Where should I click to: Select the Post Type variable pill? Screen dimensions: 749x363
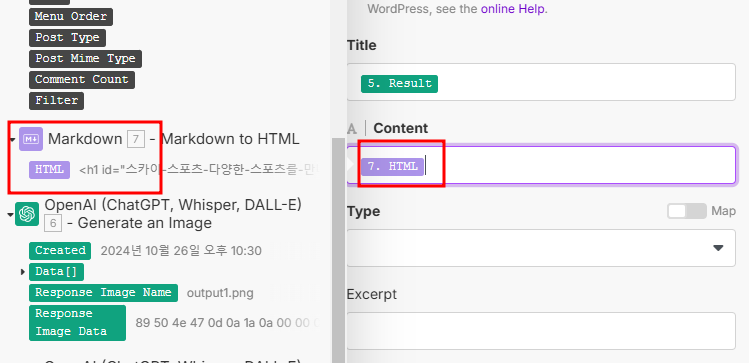click(x=67, y=38)
